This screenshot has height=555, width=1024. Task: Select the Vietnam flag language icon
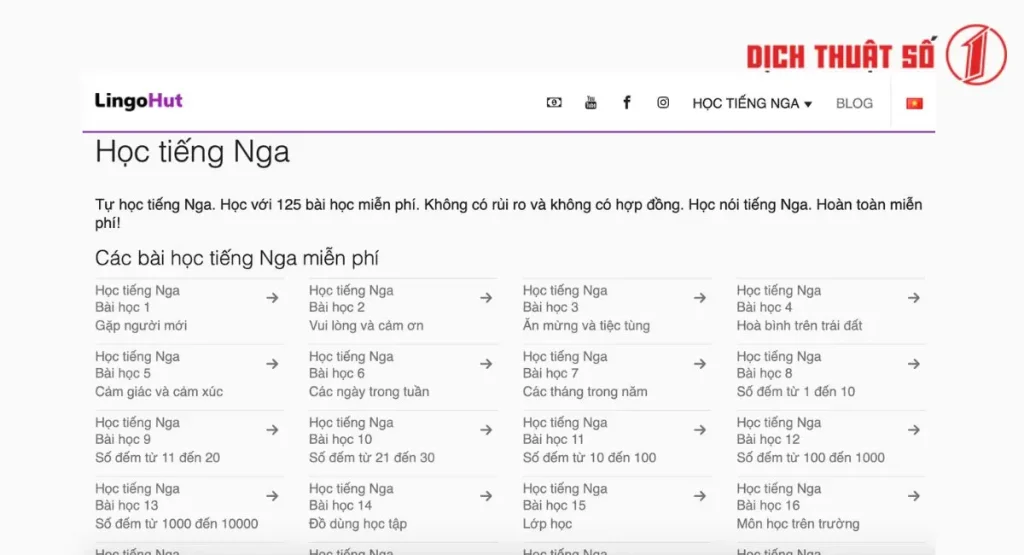[x=914, y=103]
